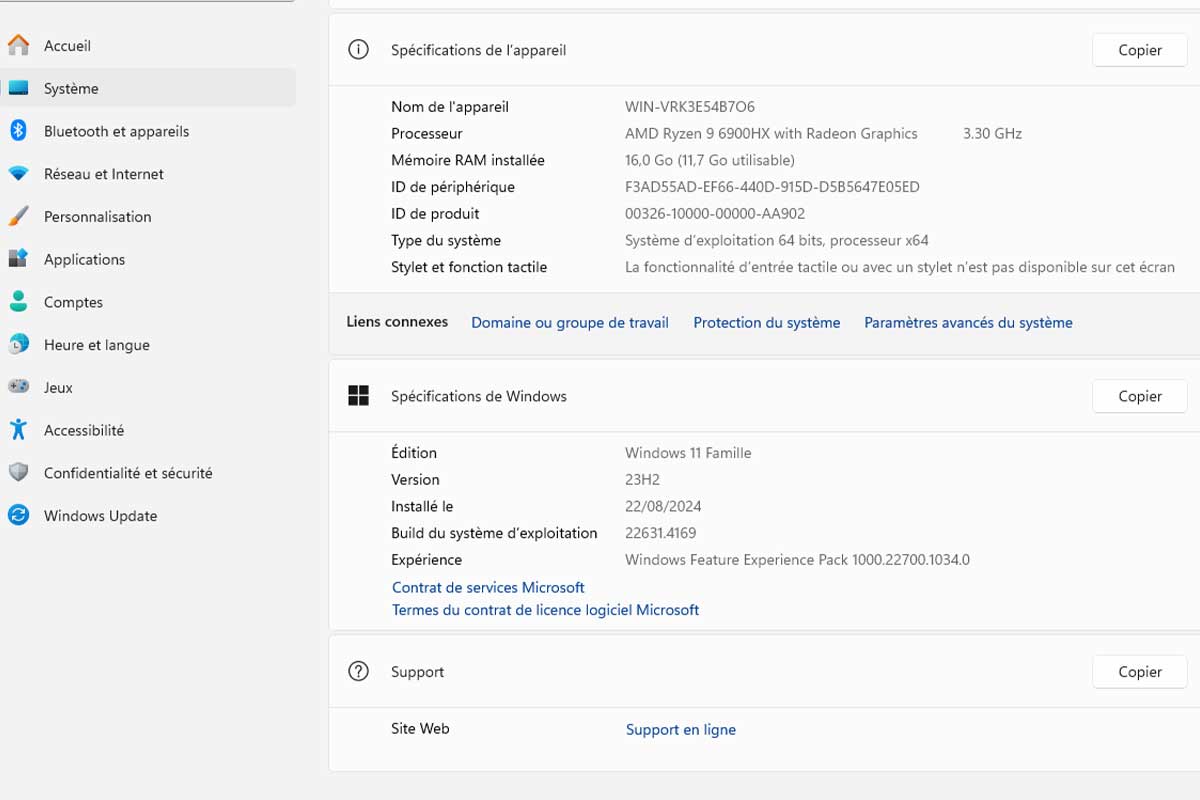Select Système in the sidebar
The width and height of the screenshot is (1200, 800).
pyautogui.click(x=148, y=88)
